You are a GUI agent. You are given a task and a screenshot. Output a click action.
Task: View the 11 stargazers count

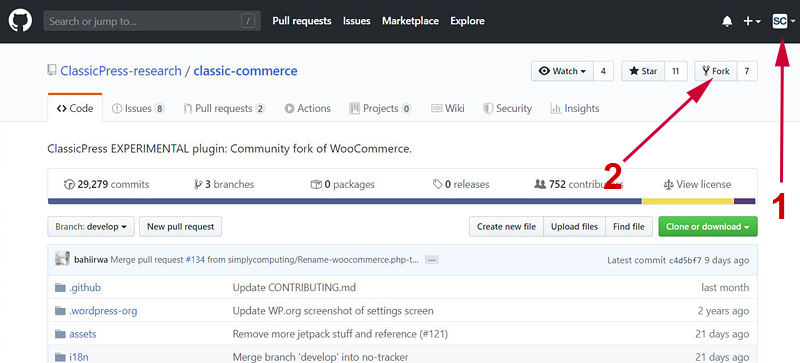coord(676,71)
